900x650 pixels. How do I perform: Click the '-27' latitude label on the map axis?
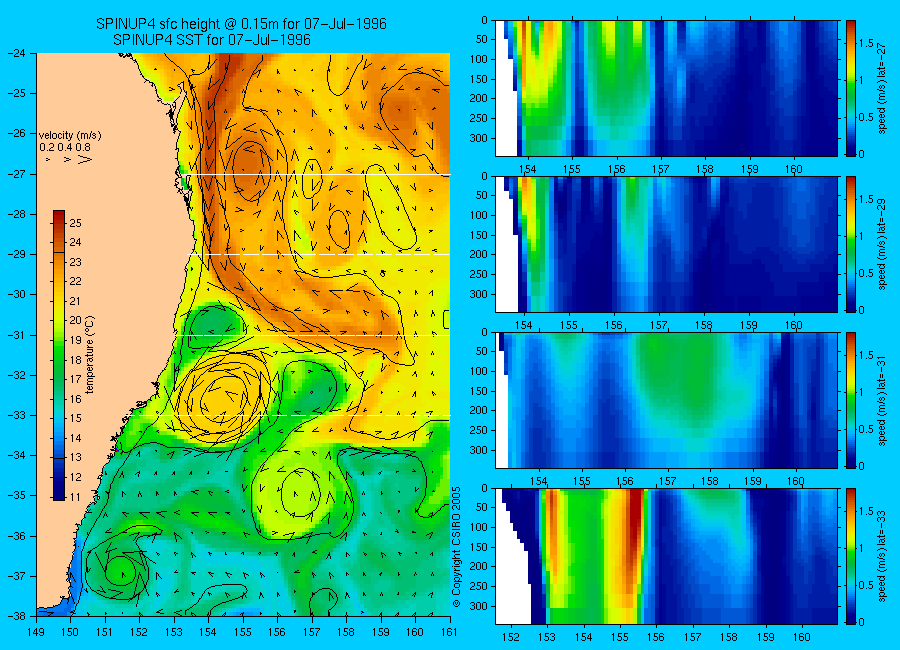pyautogui.click(x=17, y=174)
